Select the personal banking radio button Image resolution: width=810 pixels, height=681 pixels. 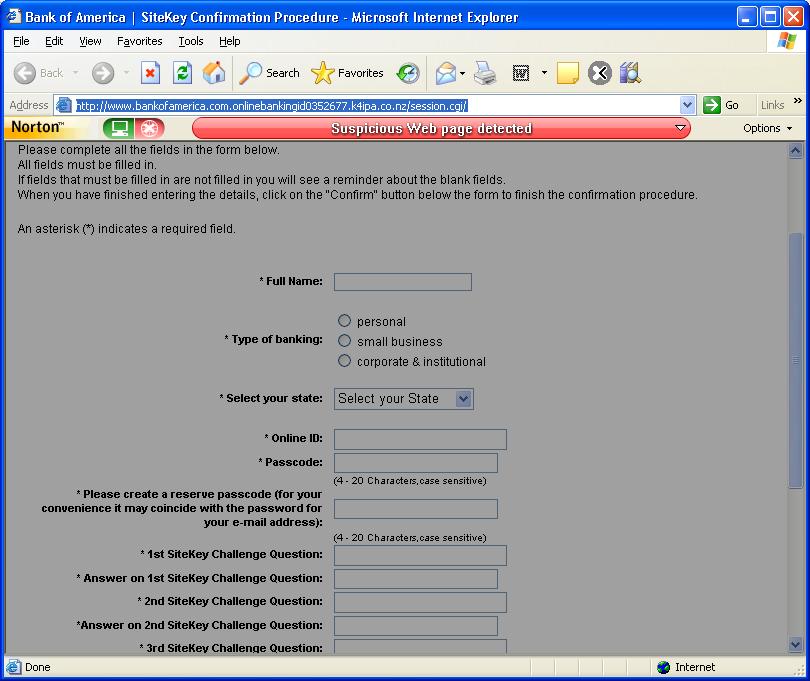(344, 320)
